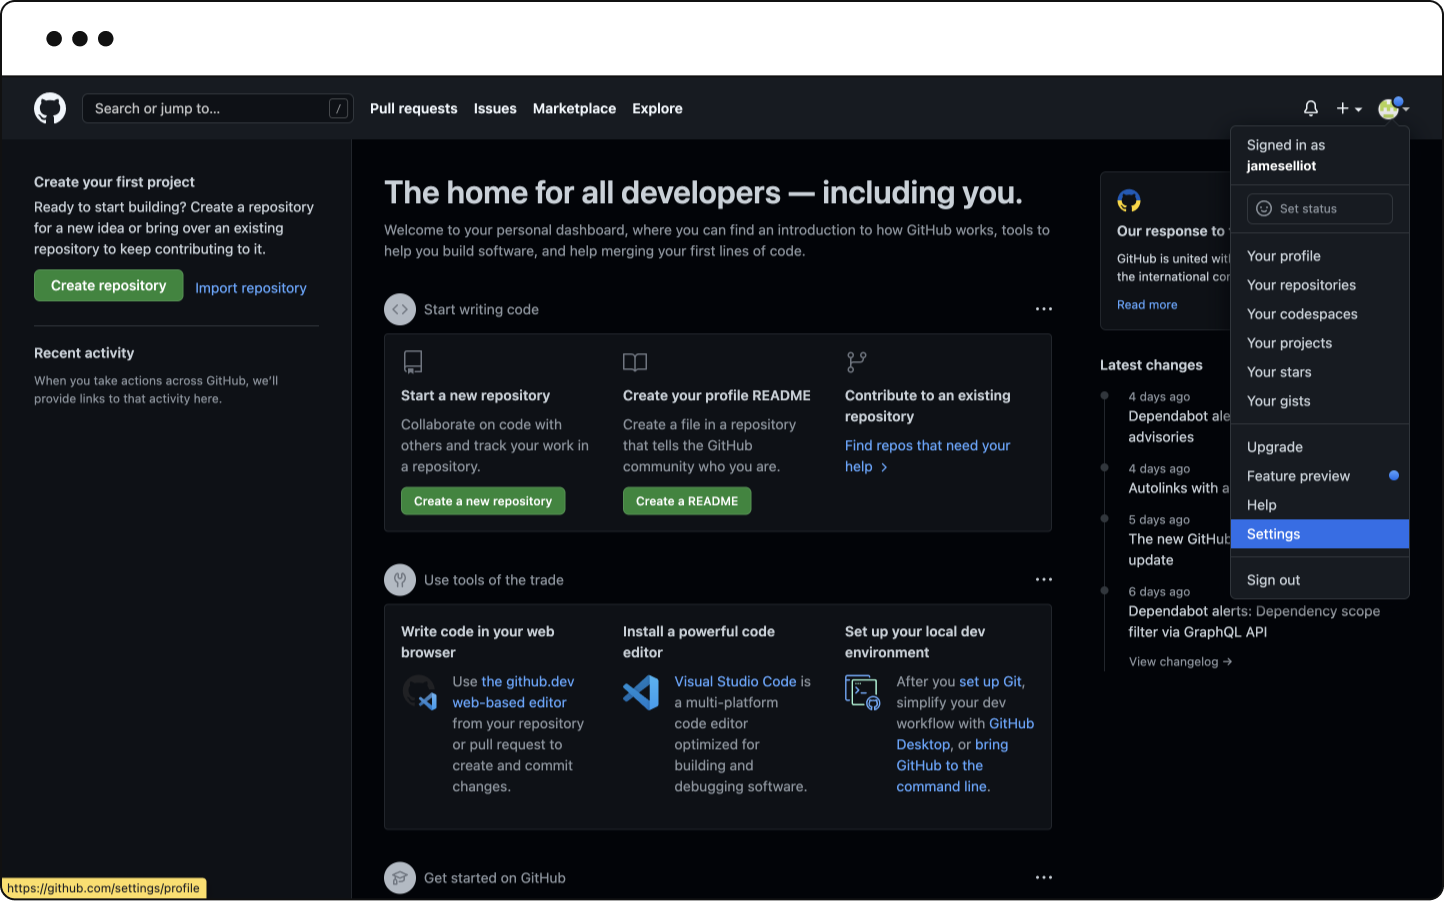Click bring GitHub to the command line link

tap(952, 766)
